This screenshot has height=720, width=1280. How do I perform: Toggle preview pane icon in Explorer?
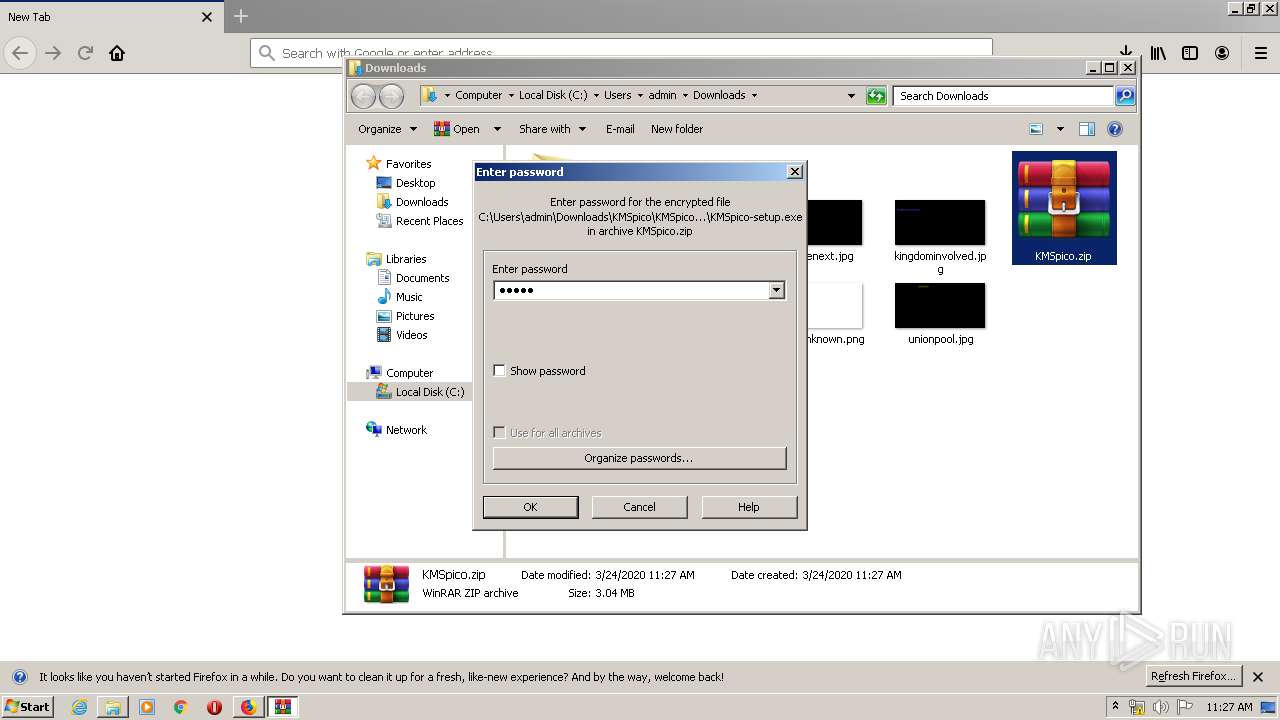tap(1087, 129)
